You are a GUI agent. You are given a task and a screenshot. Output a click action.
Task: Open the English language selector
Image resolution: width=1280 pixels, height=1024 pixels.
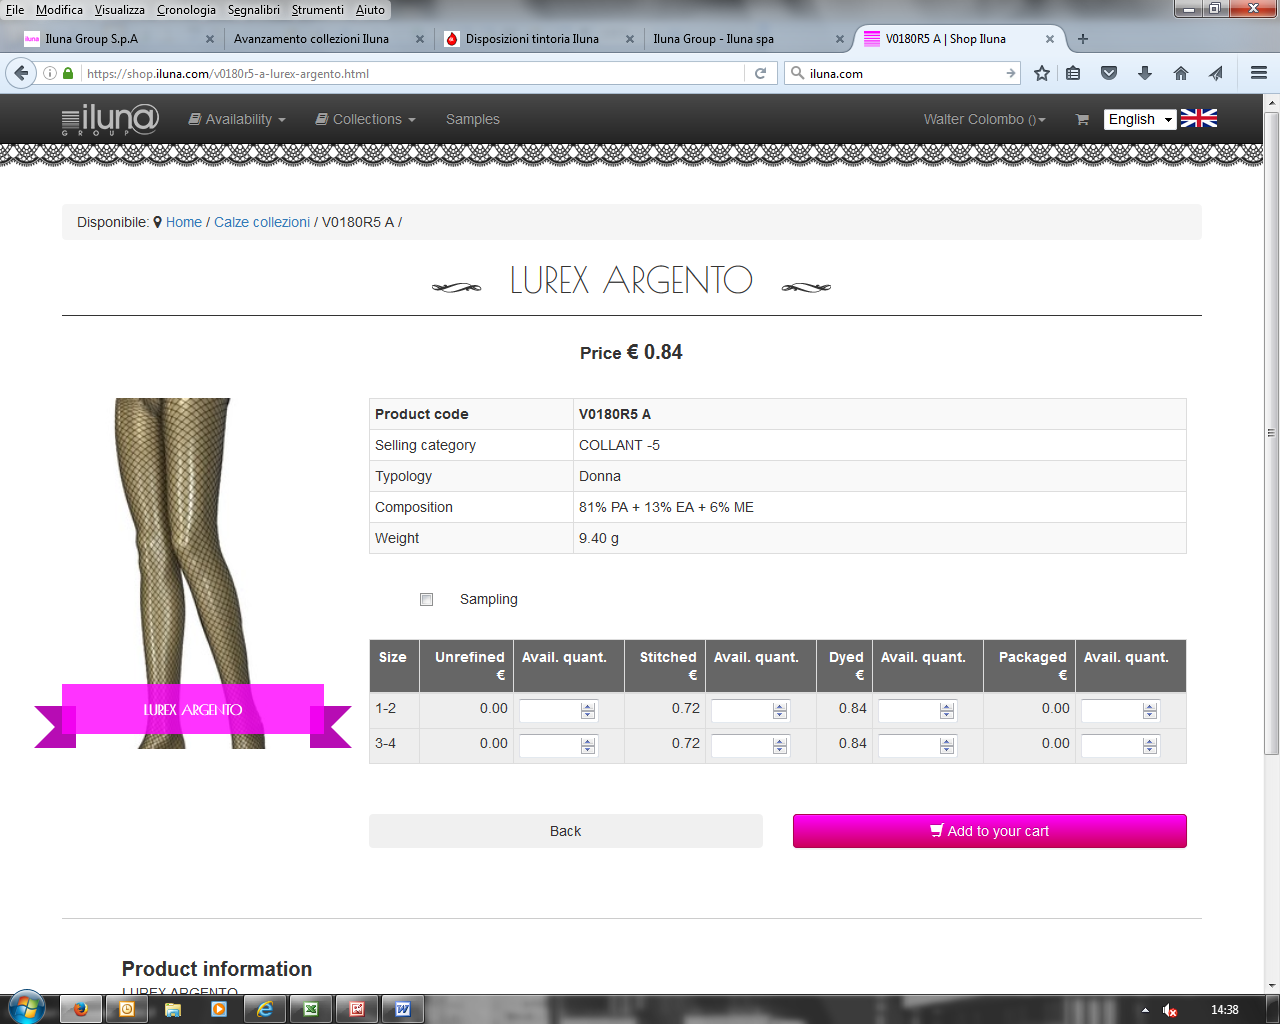(x=1140, y=119)
